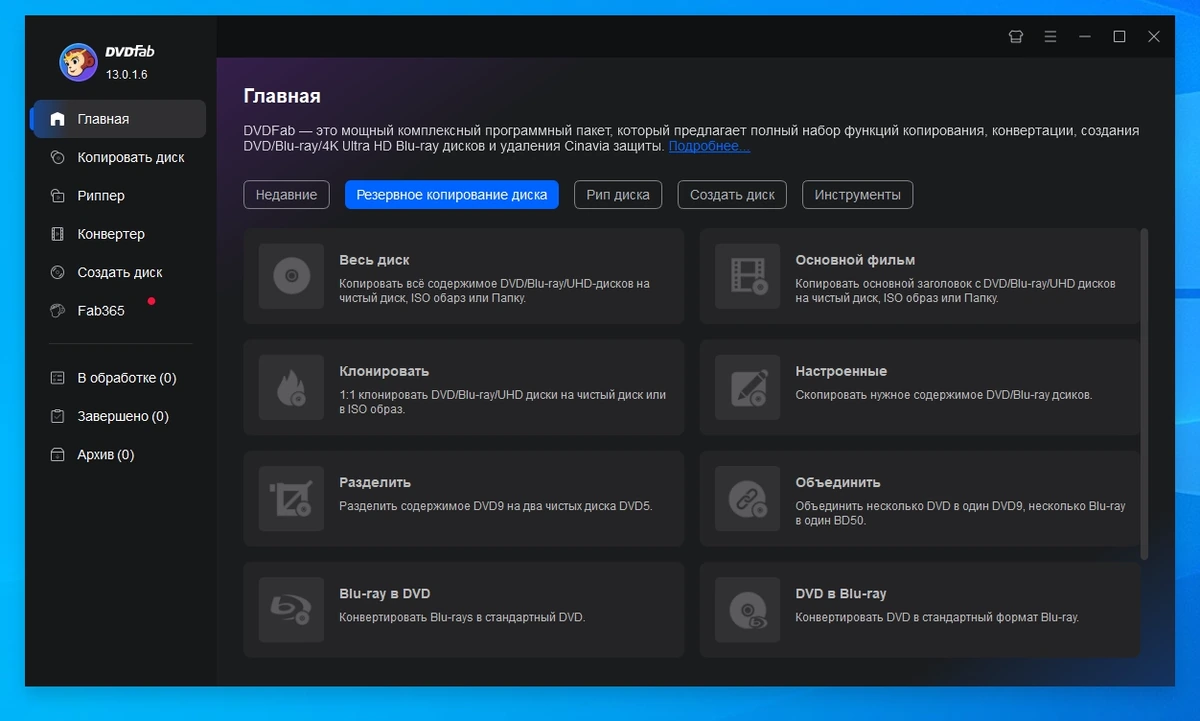Select Главная in the sidebar
1200x721 pixels.
tap(118, 119)
